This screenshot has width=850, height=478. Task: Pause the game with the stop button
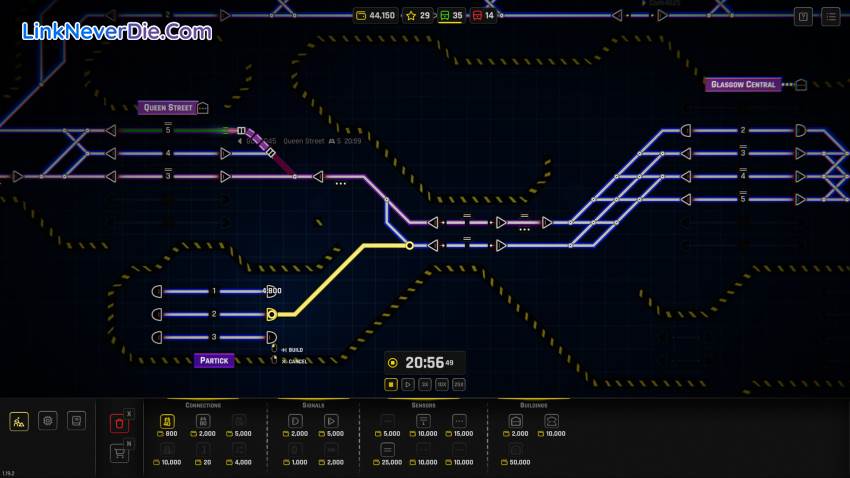(x=392, y=384)
